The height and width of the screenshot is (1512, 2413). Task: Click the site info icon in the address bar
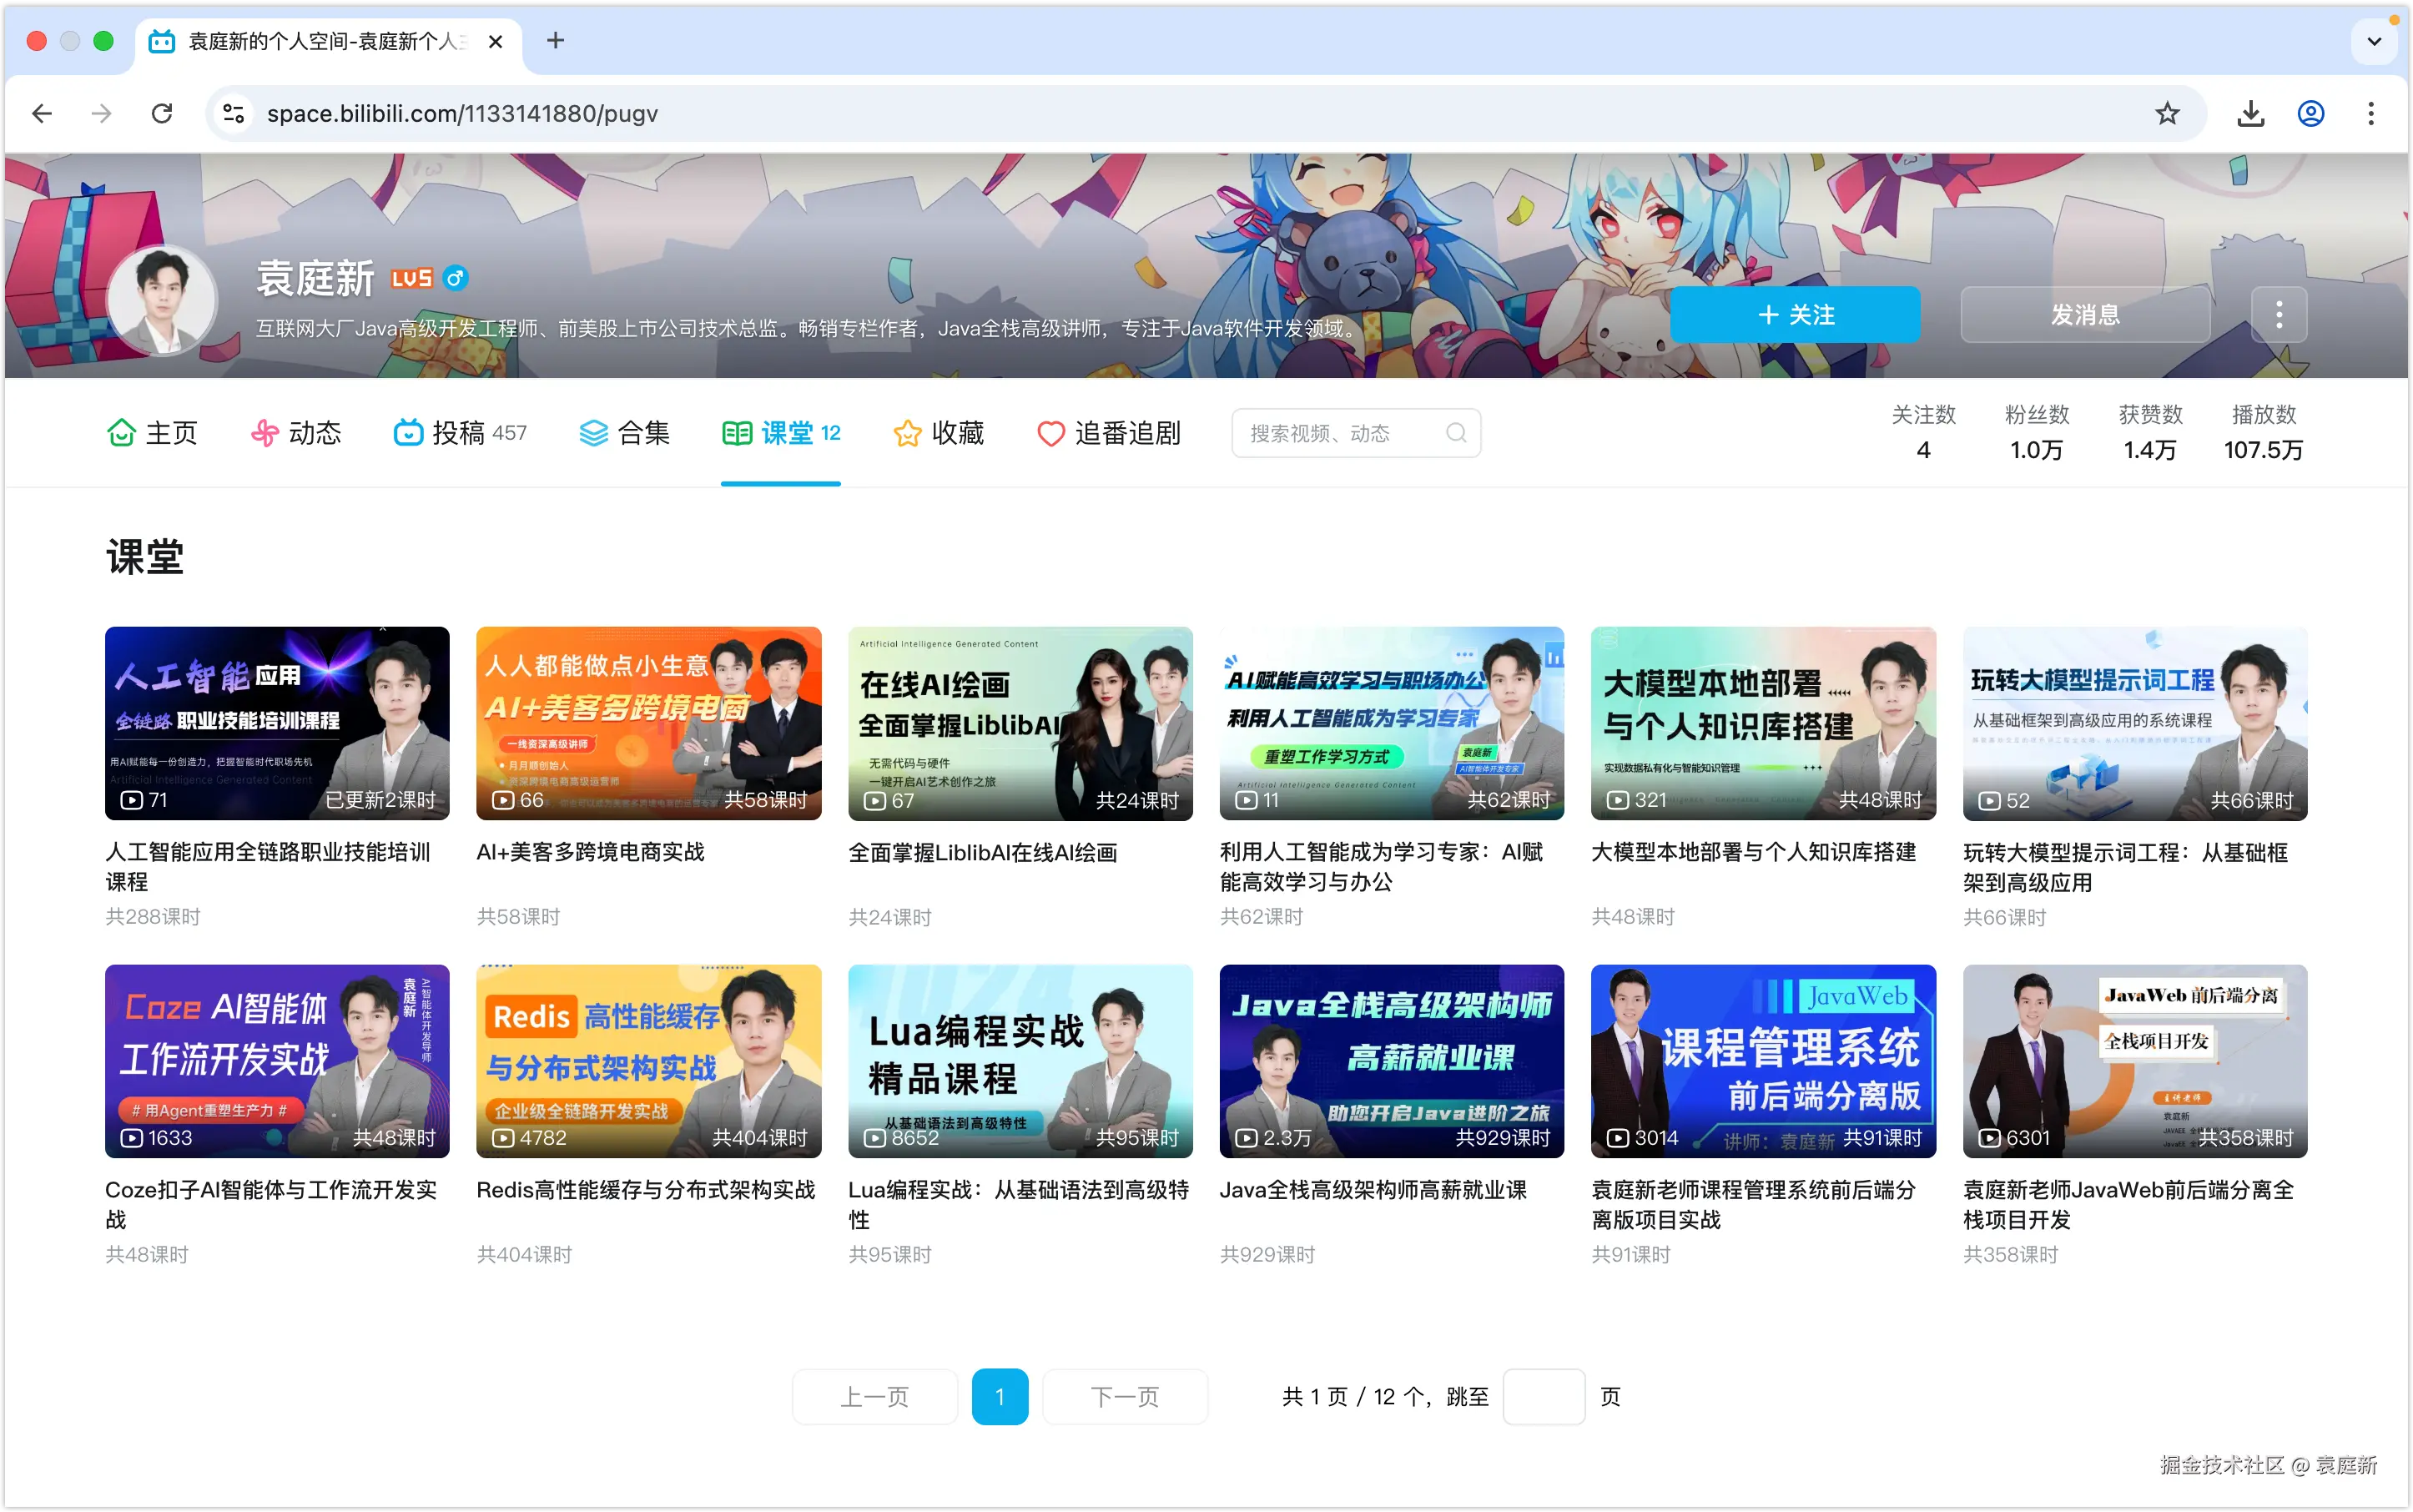(x=234, y=113)
